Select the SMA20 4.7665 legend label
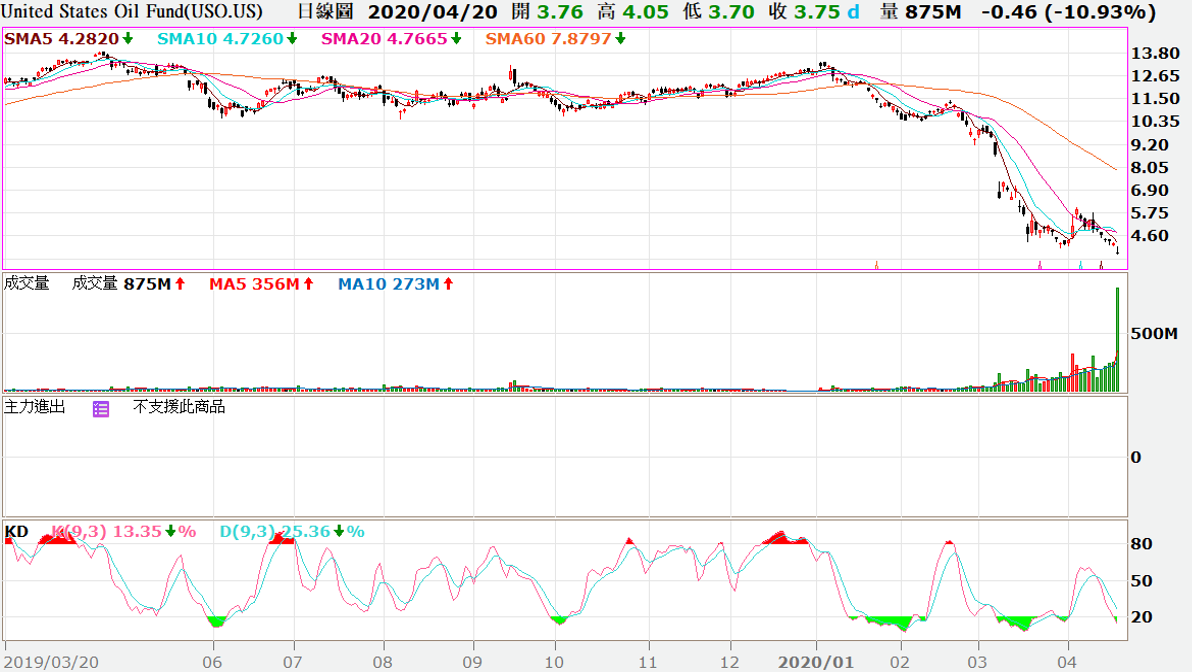The image size is (1192, 672). [390, 39]
